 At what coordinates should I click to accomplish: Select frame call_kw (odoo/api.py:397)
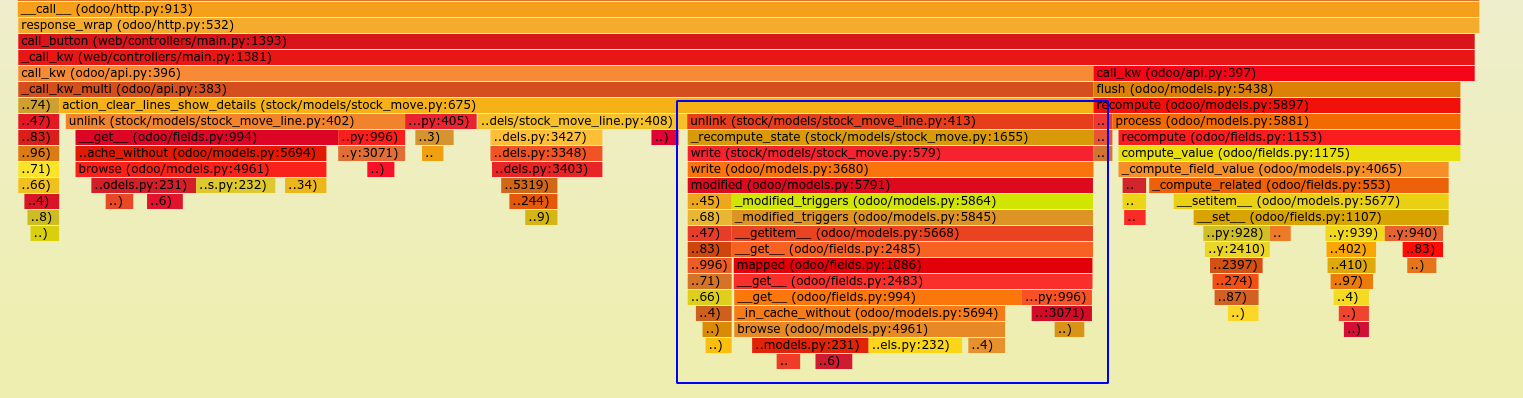click(x=1284, y=73)
